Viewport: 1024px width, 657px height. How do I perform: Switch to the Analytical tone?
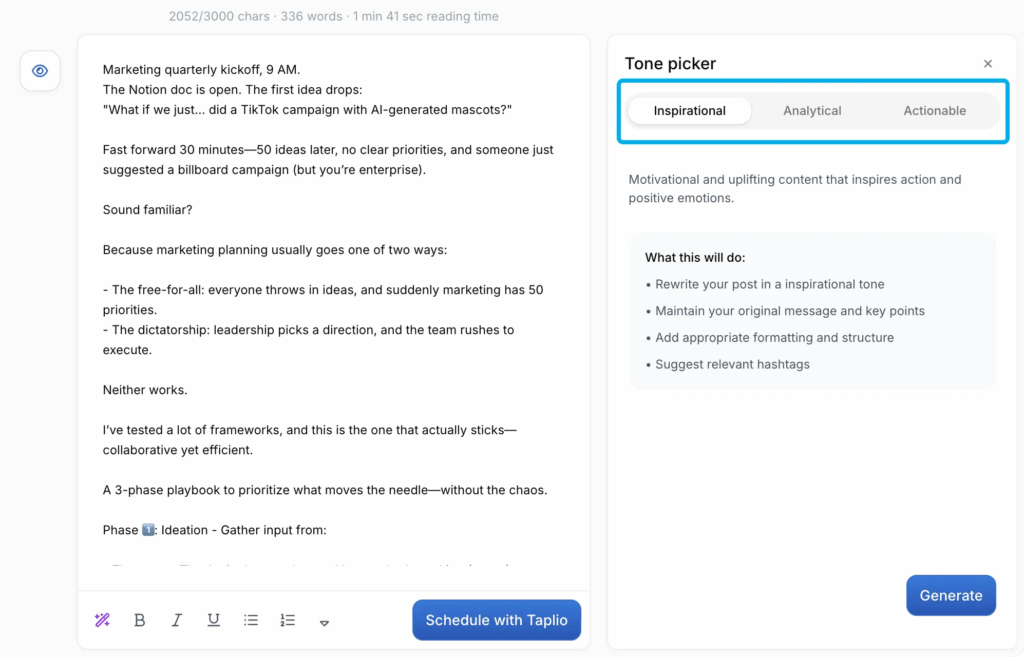pyautogui.click(x=812, y=111)
